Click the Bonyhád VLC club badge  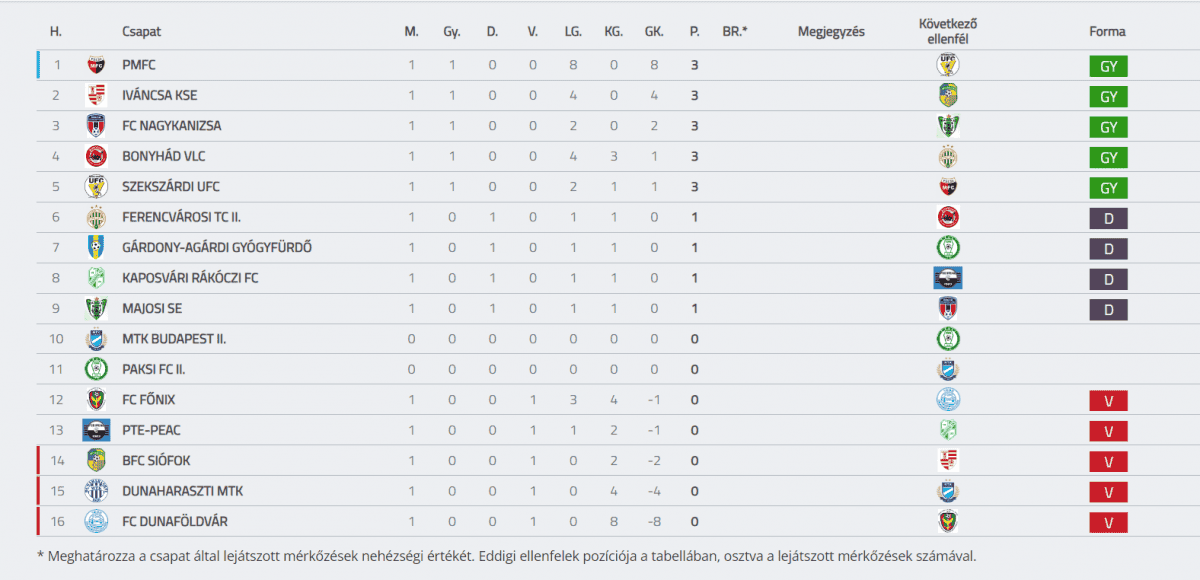[x=96, y=157]
